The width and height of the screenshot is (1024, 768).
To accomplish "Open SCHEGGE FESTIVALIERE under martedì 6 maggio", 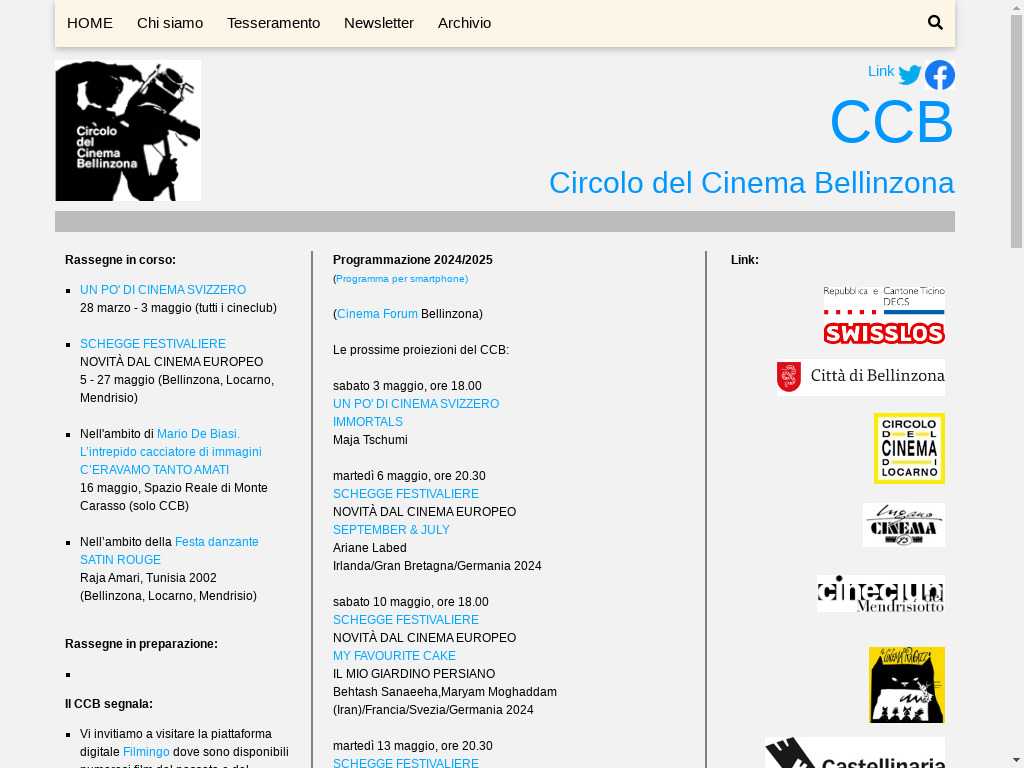I will point(406,494).
